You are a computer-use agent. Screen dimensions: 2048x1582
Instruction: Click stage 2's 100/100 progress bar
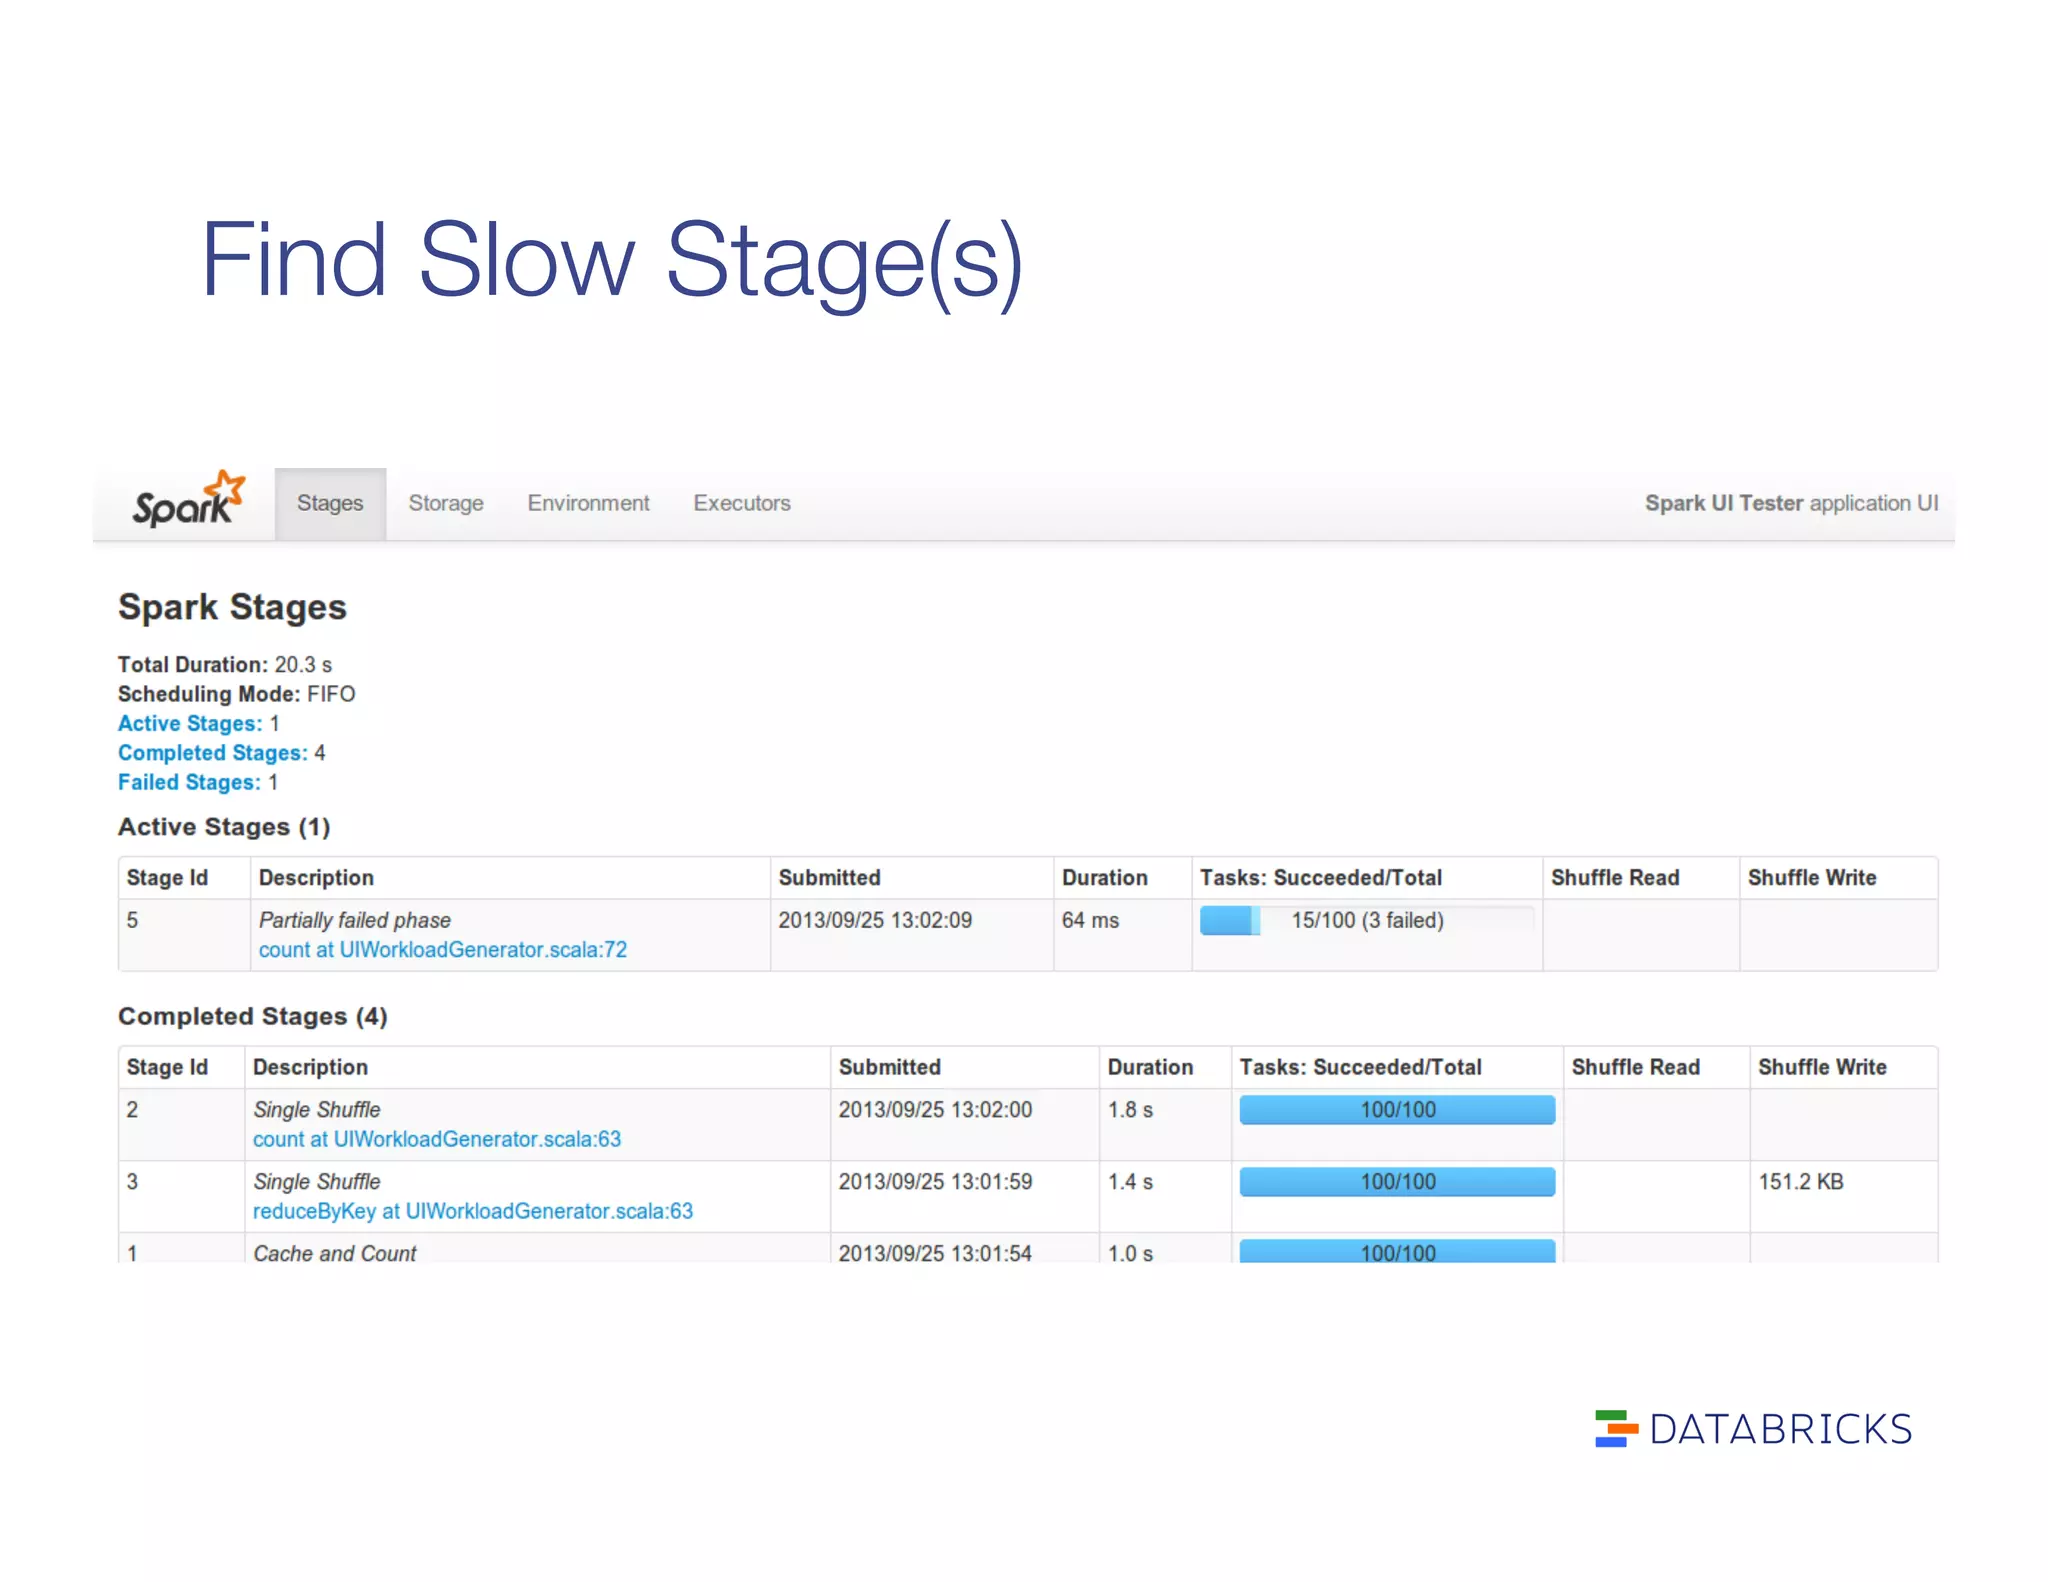[x=1397, y=1110]
